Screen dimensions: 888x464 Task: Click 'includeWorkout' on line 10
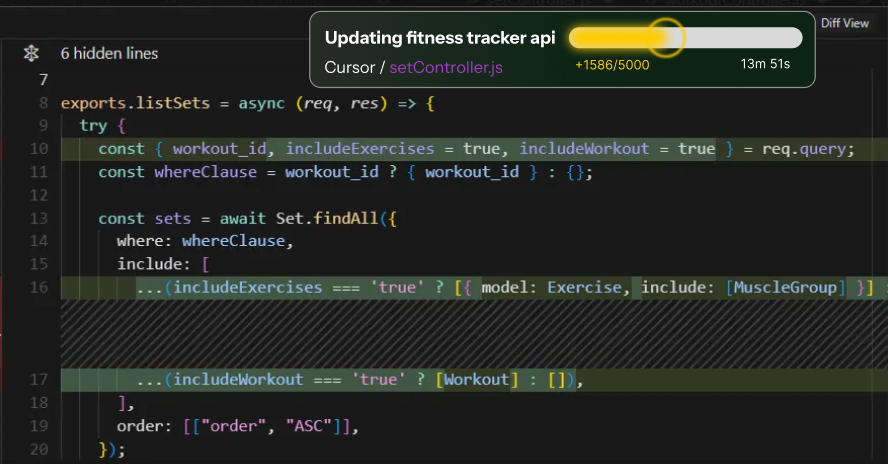[x=584, y=148]
